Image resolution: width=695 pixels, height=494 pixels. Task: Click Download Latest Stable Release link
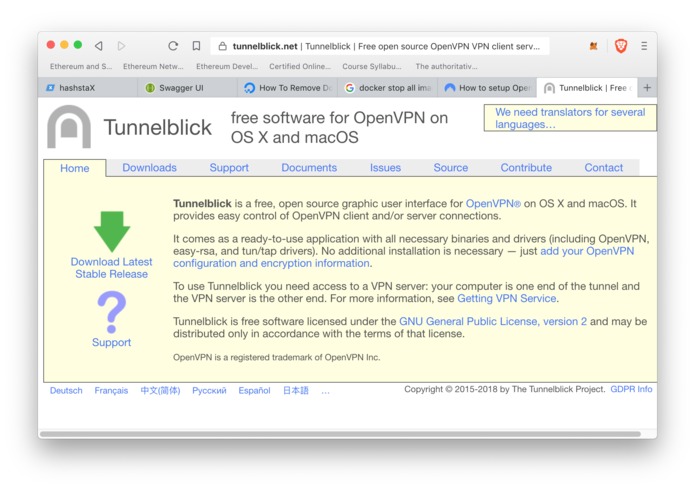click(x=111, y=268)
